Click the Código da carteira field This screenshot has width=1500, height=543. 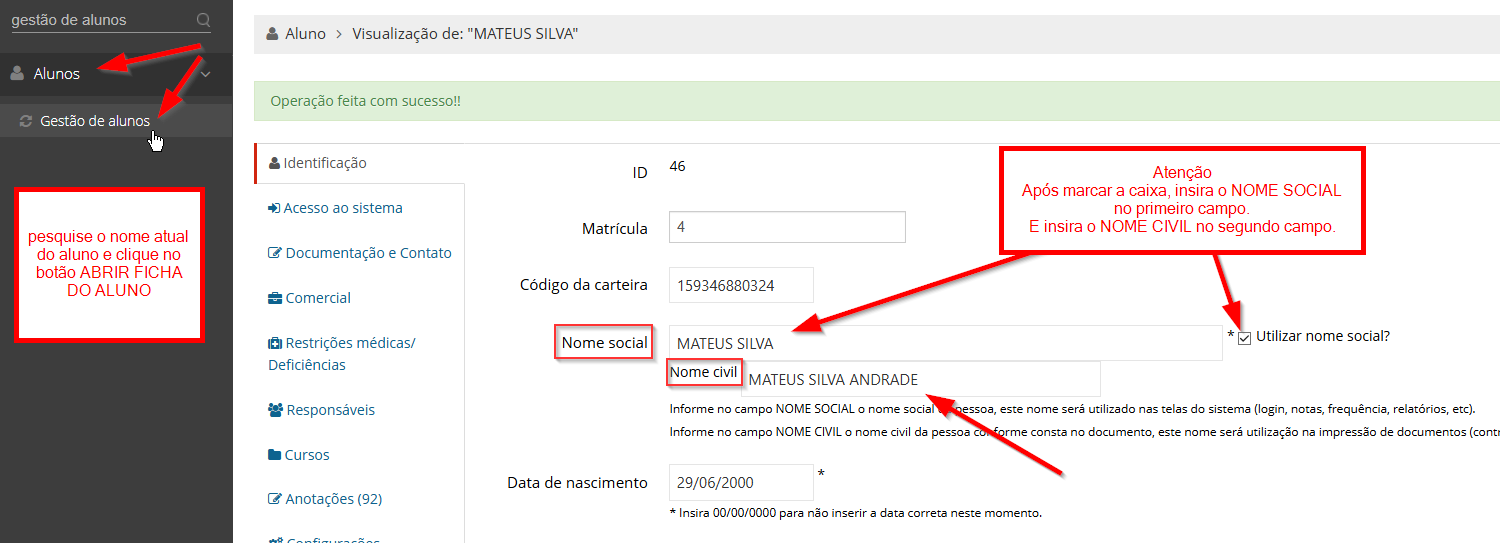(x=741, y=285)
